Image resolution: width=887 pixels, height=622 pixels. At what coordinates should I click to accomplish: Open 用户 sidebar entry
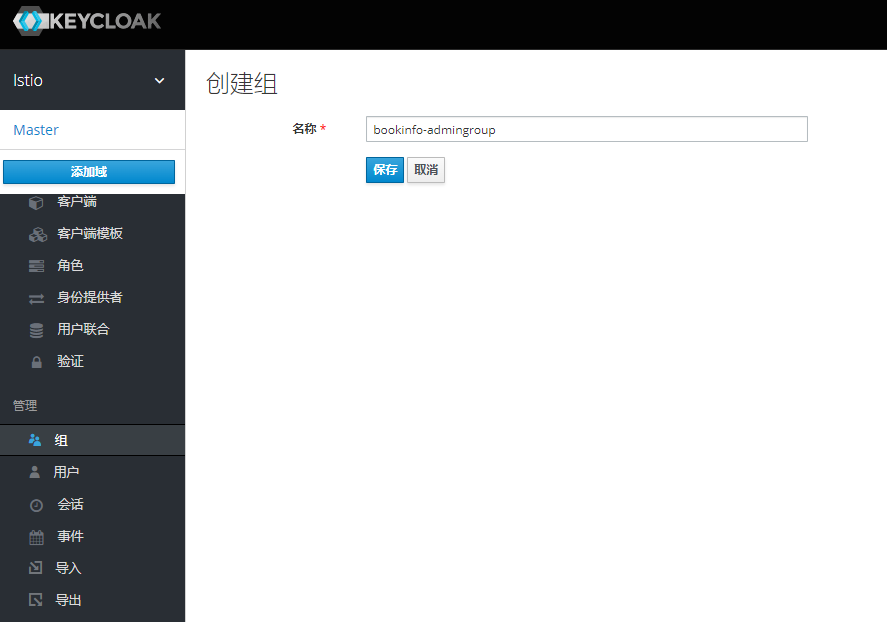coord(66,472)
